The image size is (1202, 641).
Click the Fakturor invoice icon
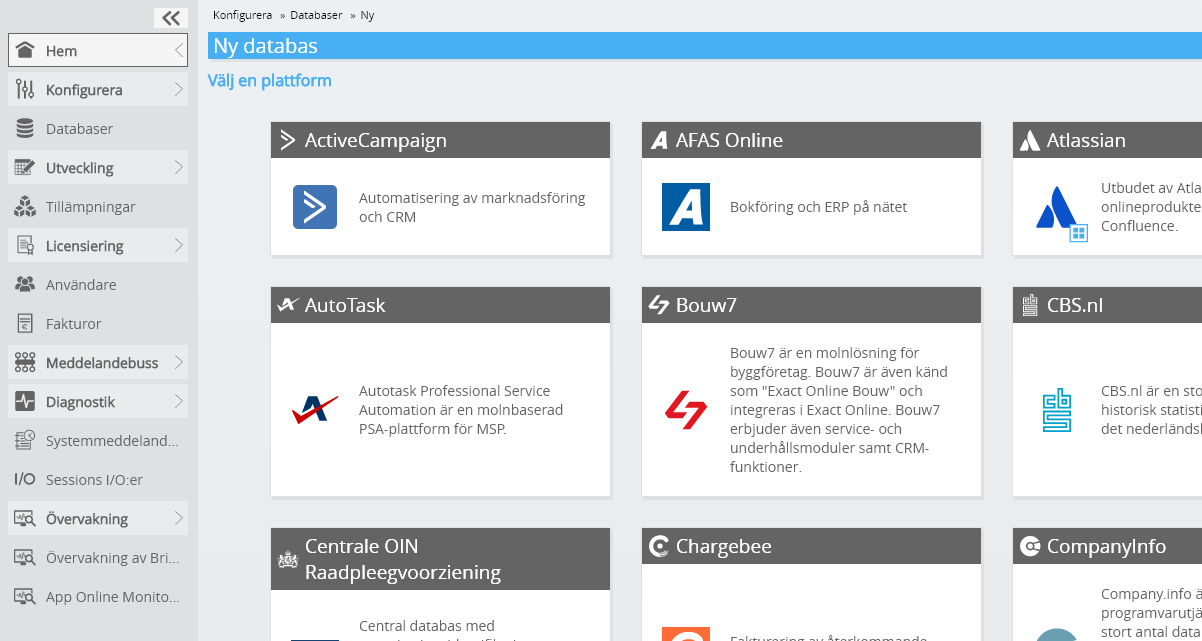click(x=26, y=323)
